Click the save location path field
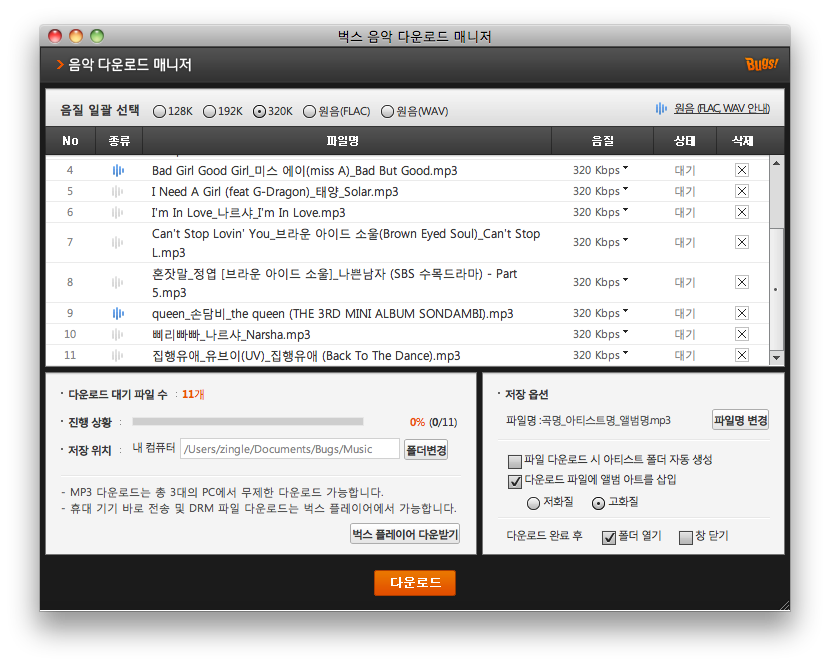Screen dimensions: 830x666 click(x=290, y=449)
